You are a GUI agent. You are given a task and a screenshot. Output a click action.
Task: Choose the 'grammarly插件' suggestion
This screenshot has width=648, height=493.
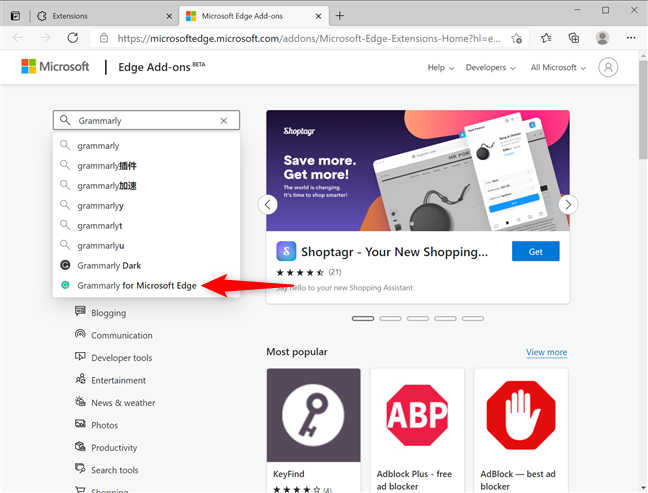pyautogui.click(x=146, y=166)
